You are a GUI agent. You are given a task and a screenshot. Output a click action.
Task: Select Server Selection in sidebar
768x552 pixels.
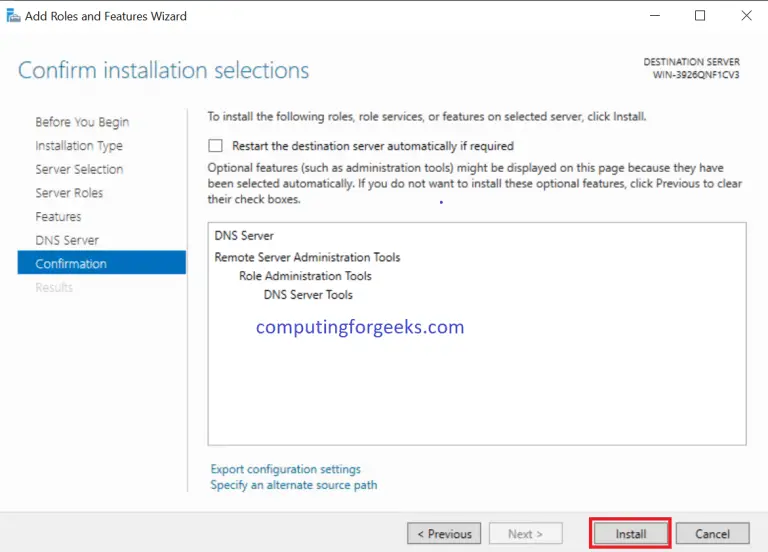[x=79, y=169]
